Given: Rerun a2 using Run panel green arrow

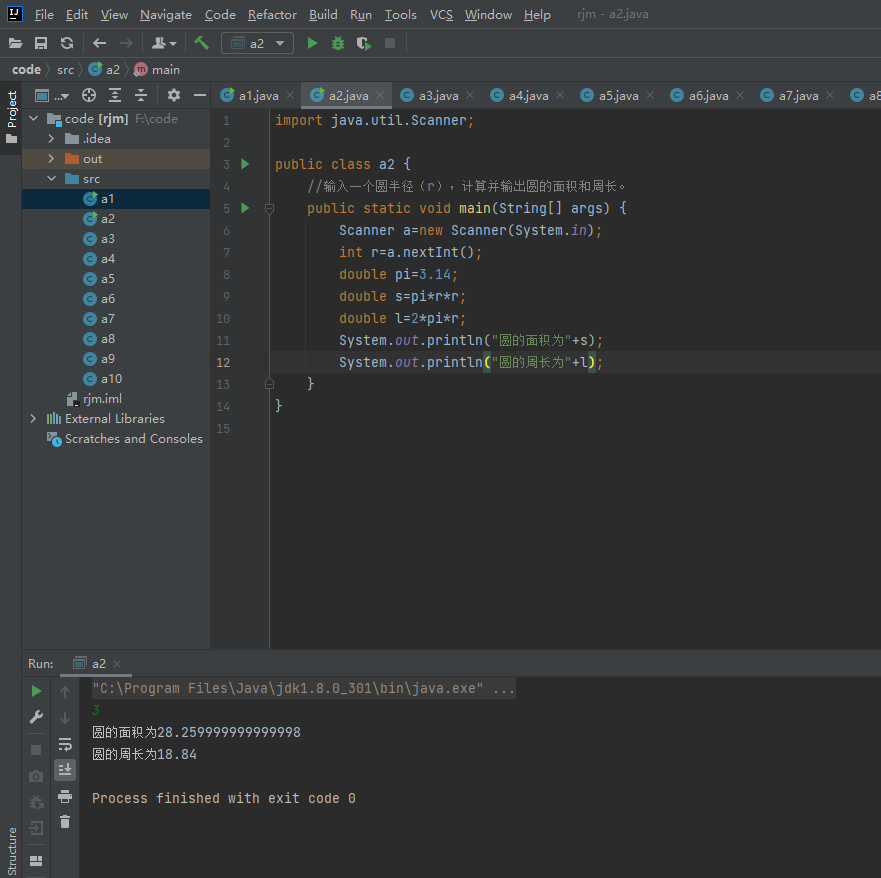Looking at the screenshot, I should (x=36, y=691).
